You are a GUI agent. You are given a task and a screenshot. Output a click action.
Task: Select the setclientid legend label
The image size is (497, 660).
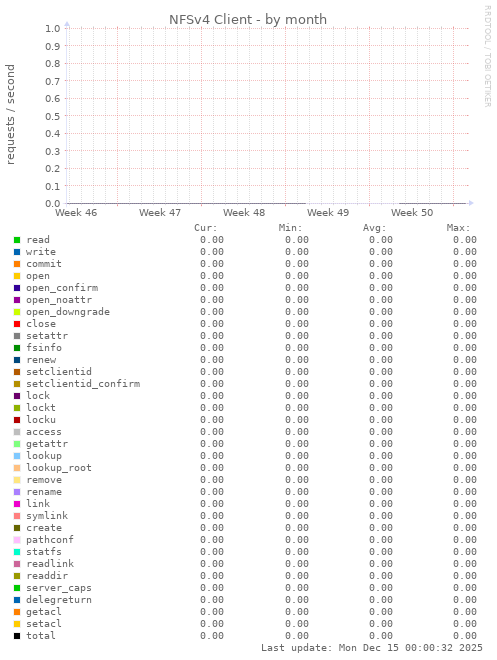tap(59, 372)
